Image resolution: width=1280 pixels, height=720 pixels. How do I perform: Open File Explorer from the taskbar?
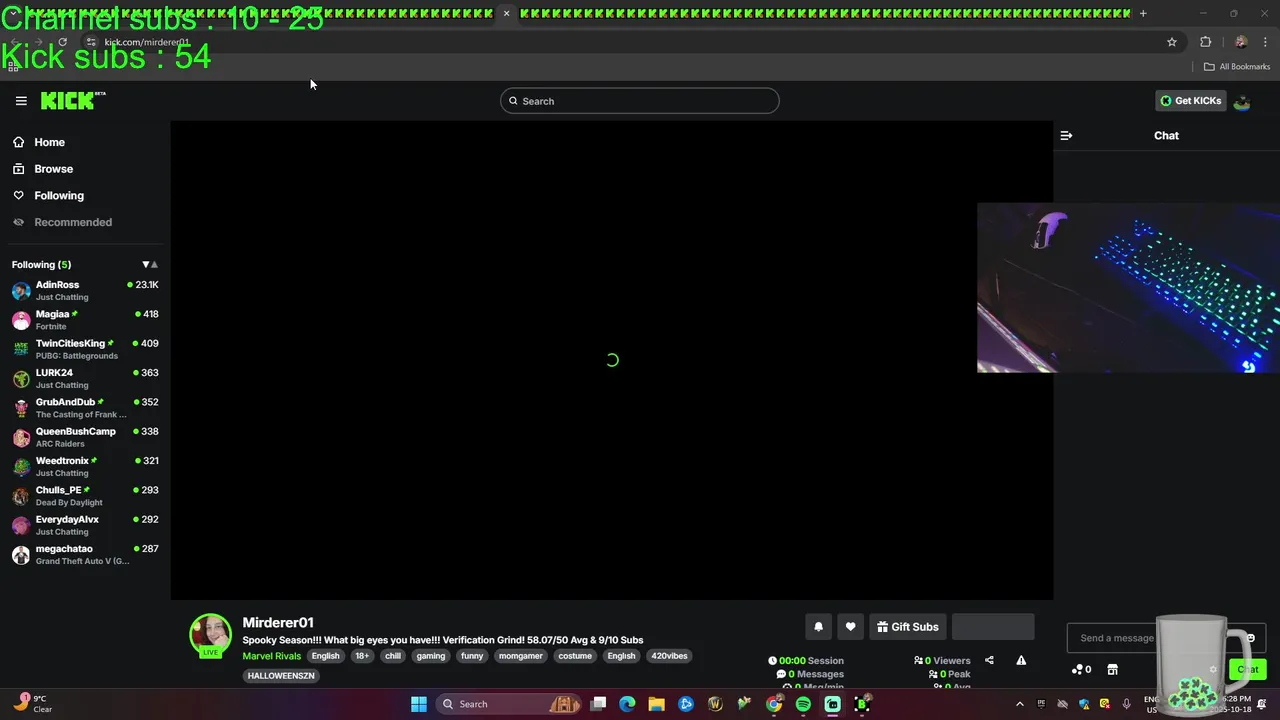[656, 704]
